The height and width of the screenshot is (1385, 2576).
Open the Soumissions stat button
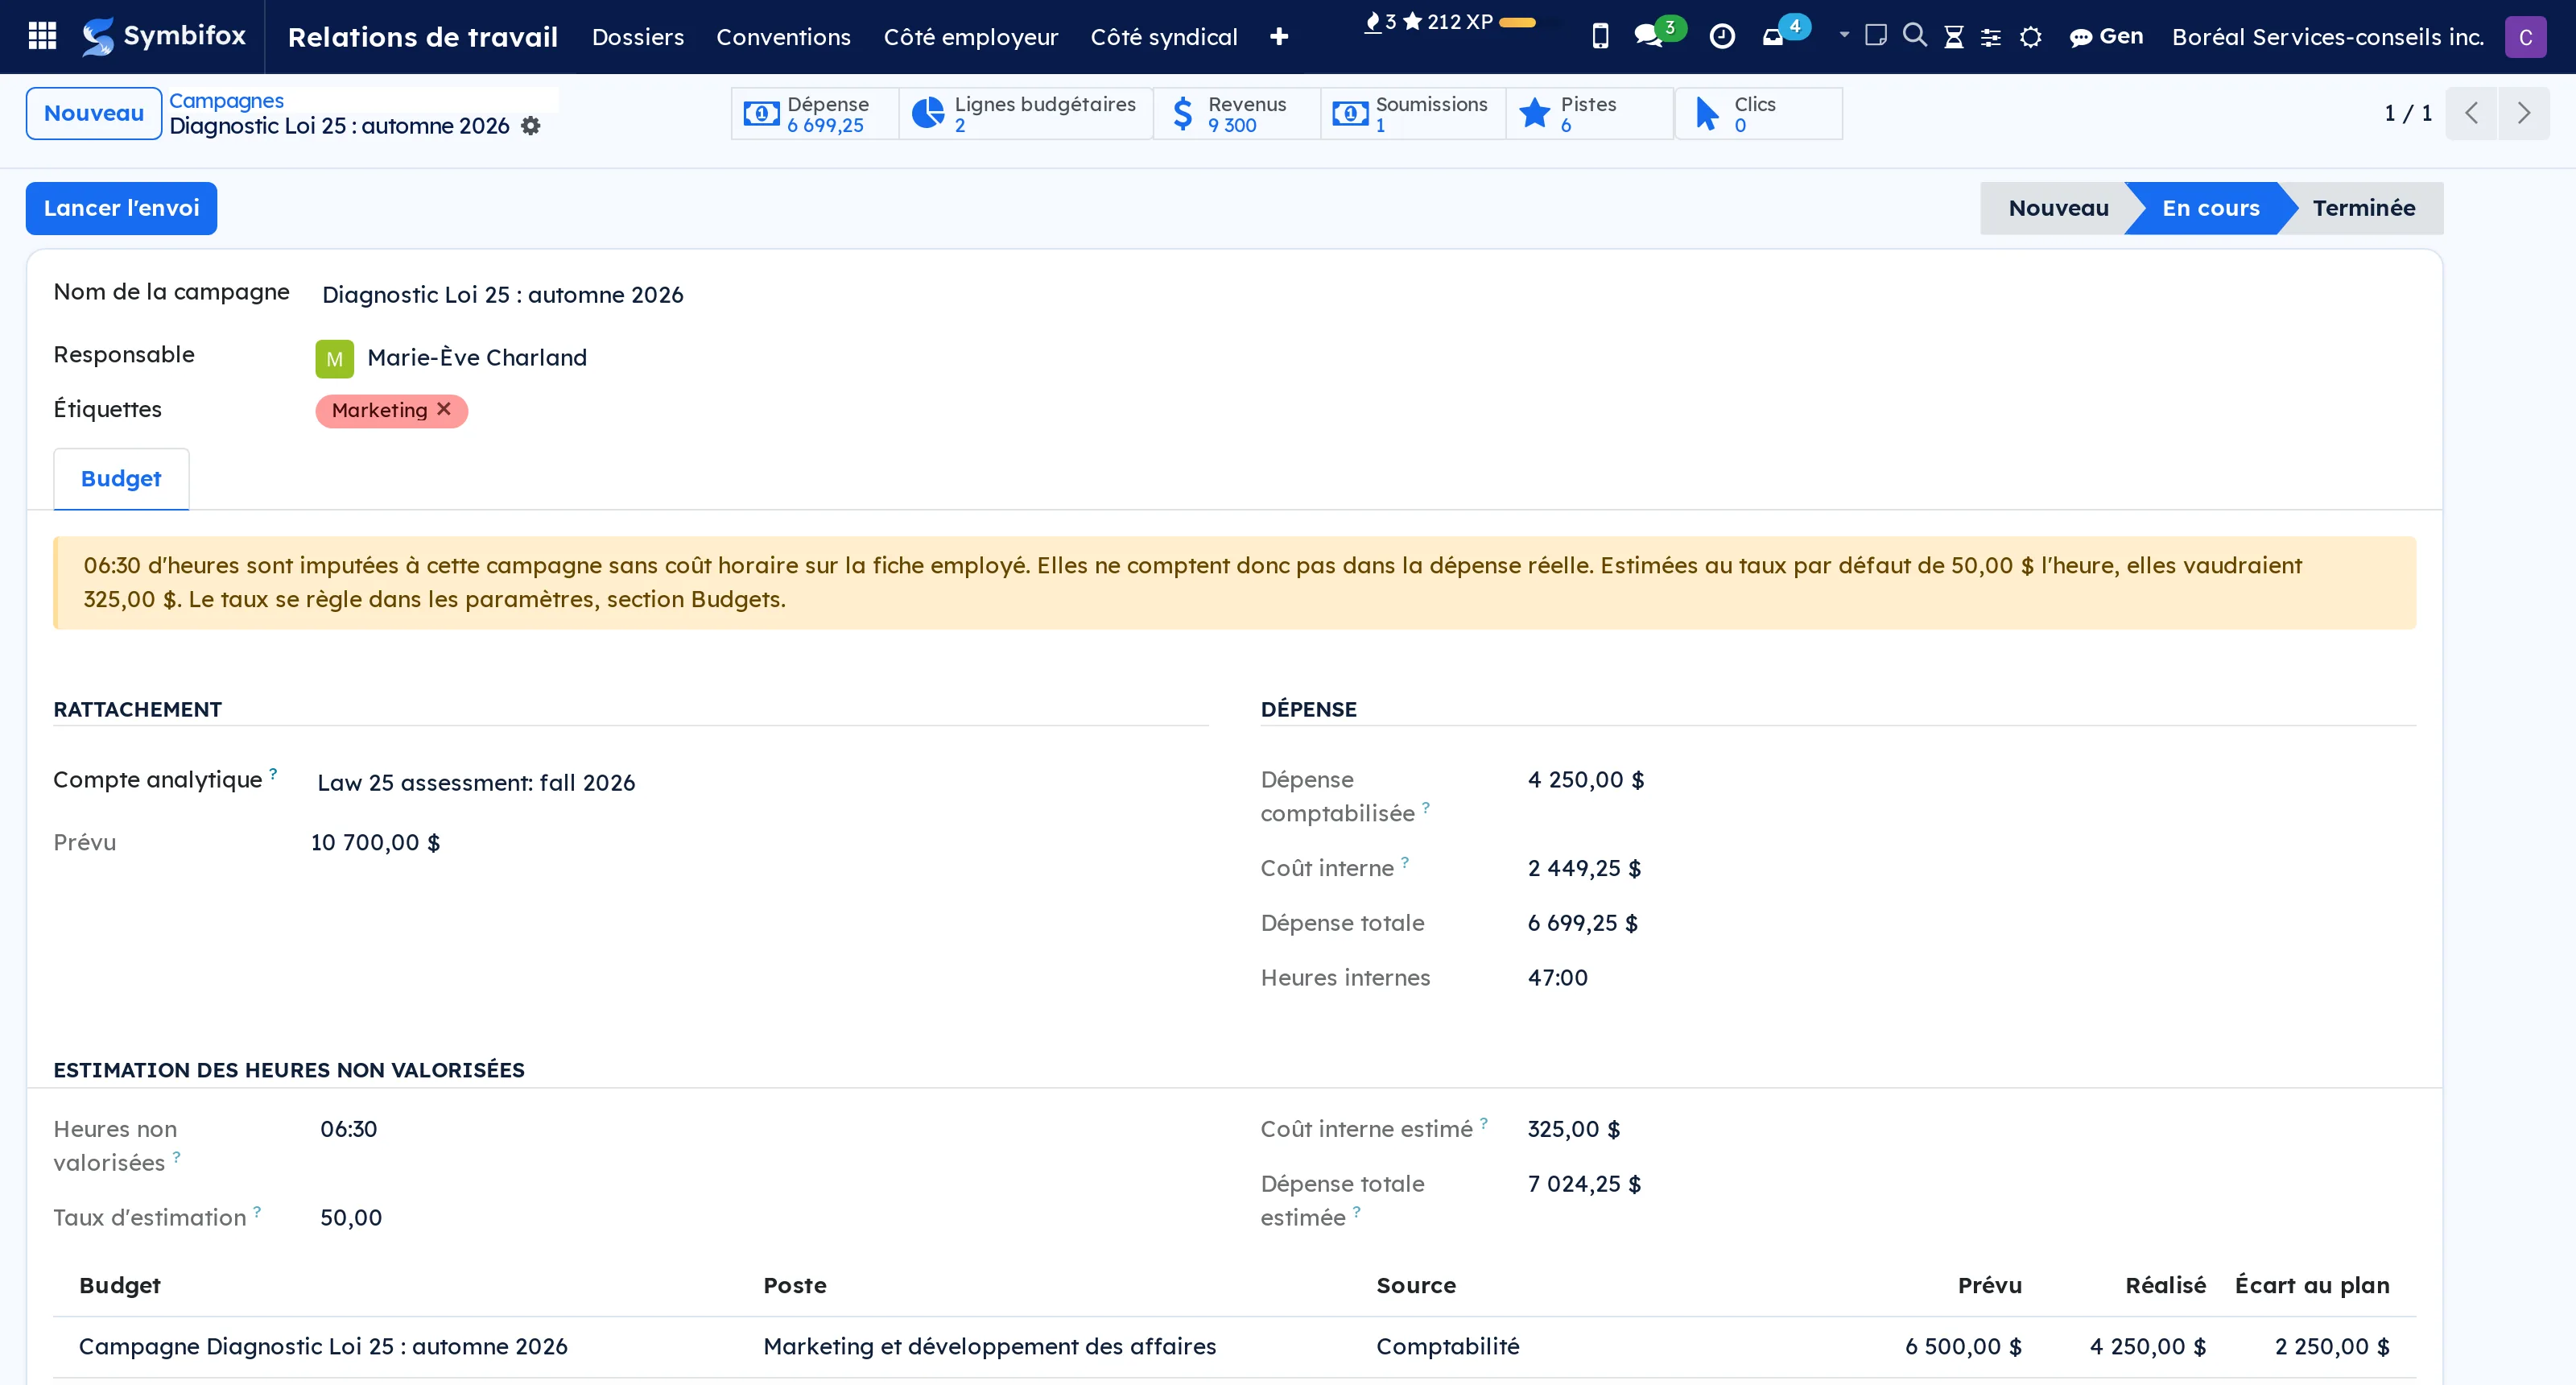1413,113
